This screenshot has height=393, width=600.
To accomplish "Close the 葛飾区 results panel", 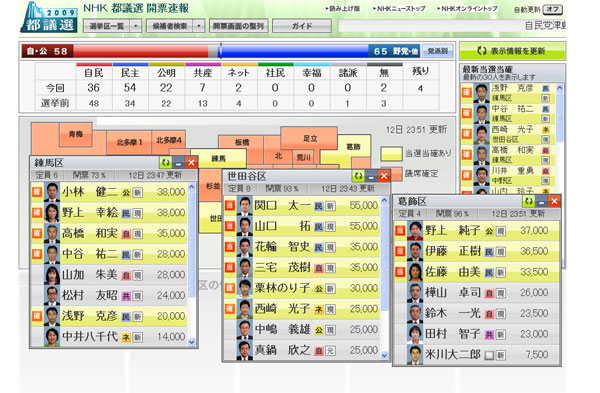I will pos(554,201).
